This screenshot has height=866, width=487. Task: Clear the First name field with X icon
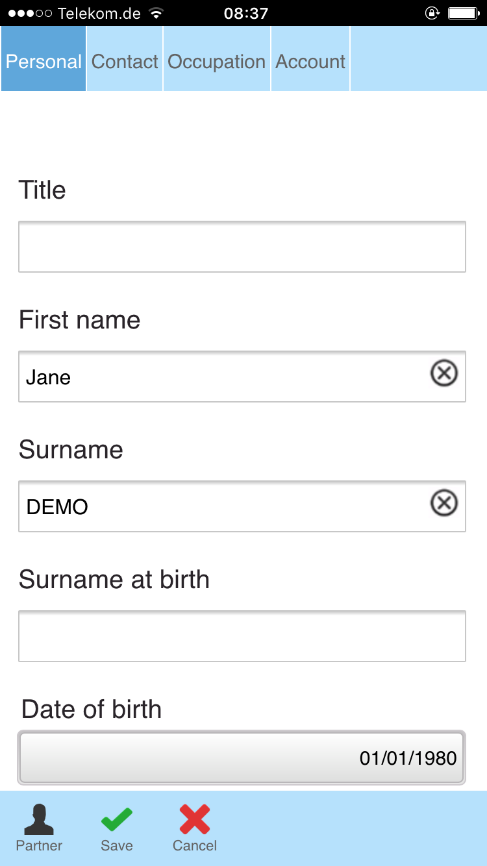coord(444,374)
